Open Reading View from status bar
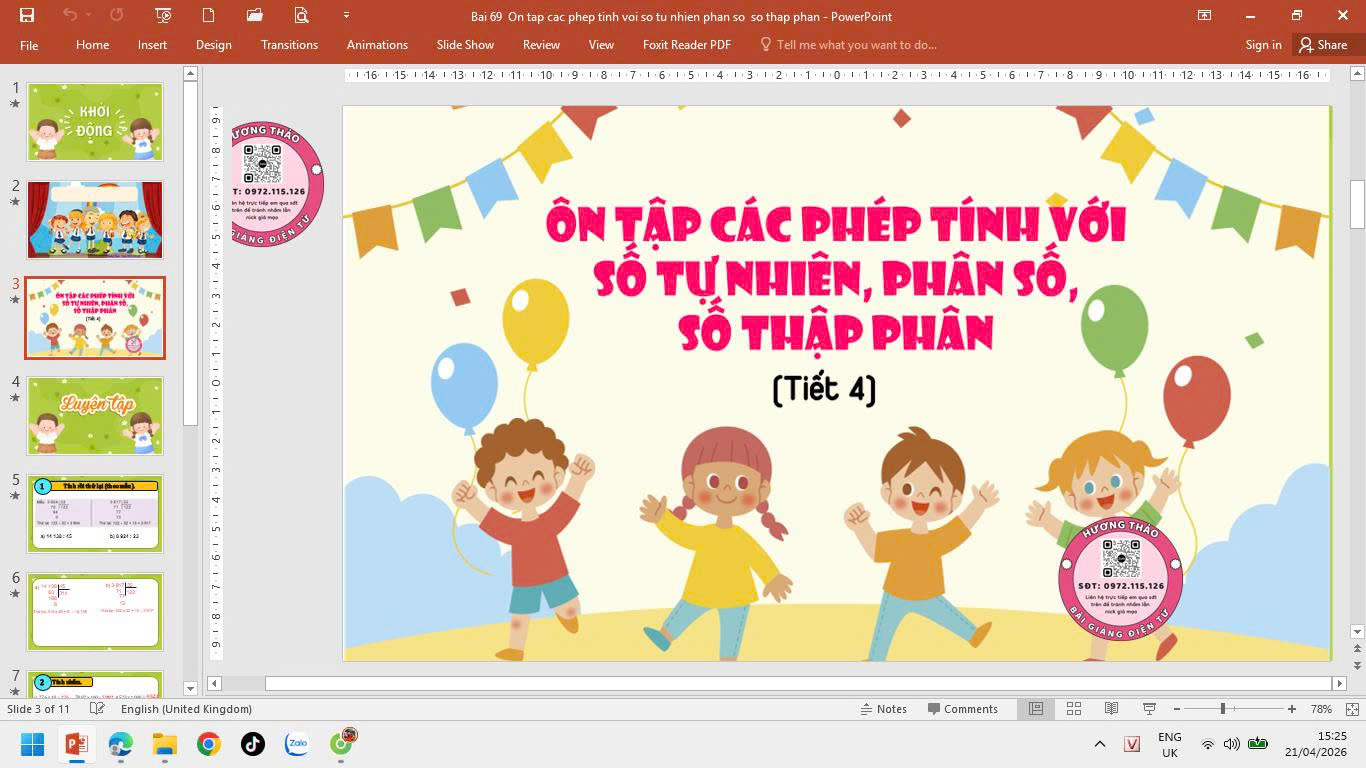1366x768 pixels. coord(1111,709)
